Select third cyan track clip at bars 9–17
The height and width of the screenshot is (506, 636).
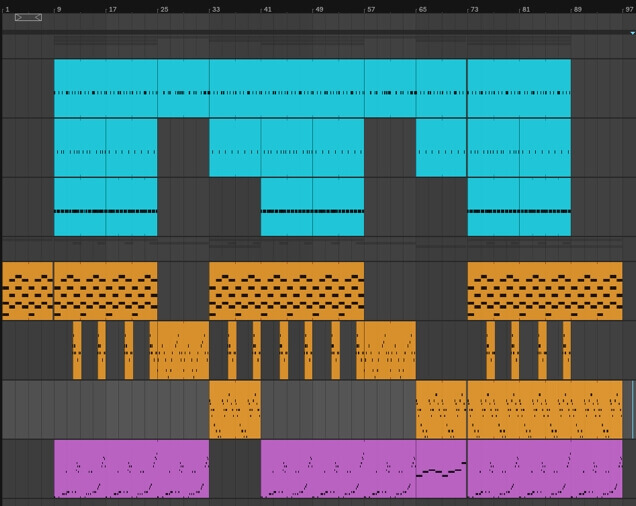(x=80, y=207)
